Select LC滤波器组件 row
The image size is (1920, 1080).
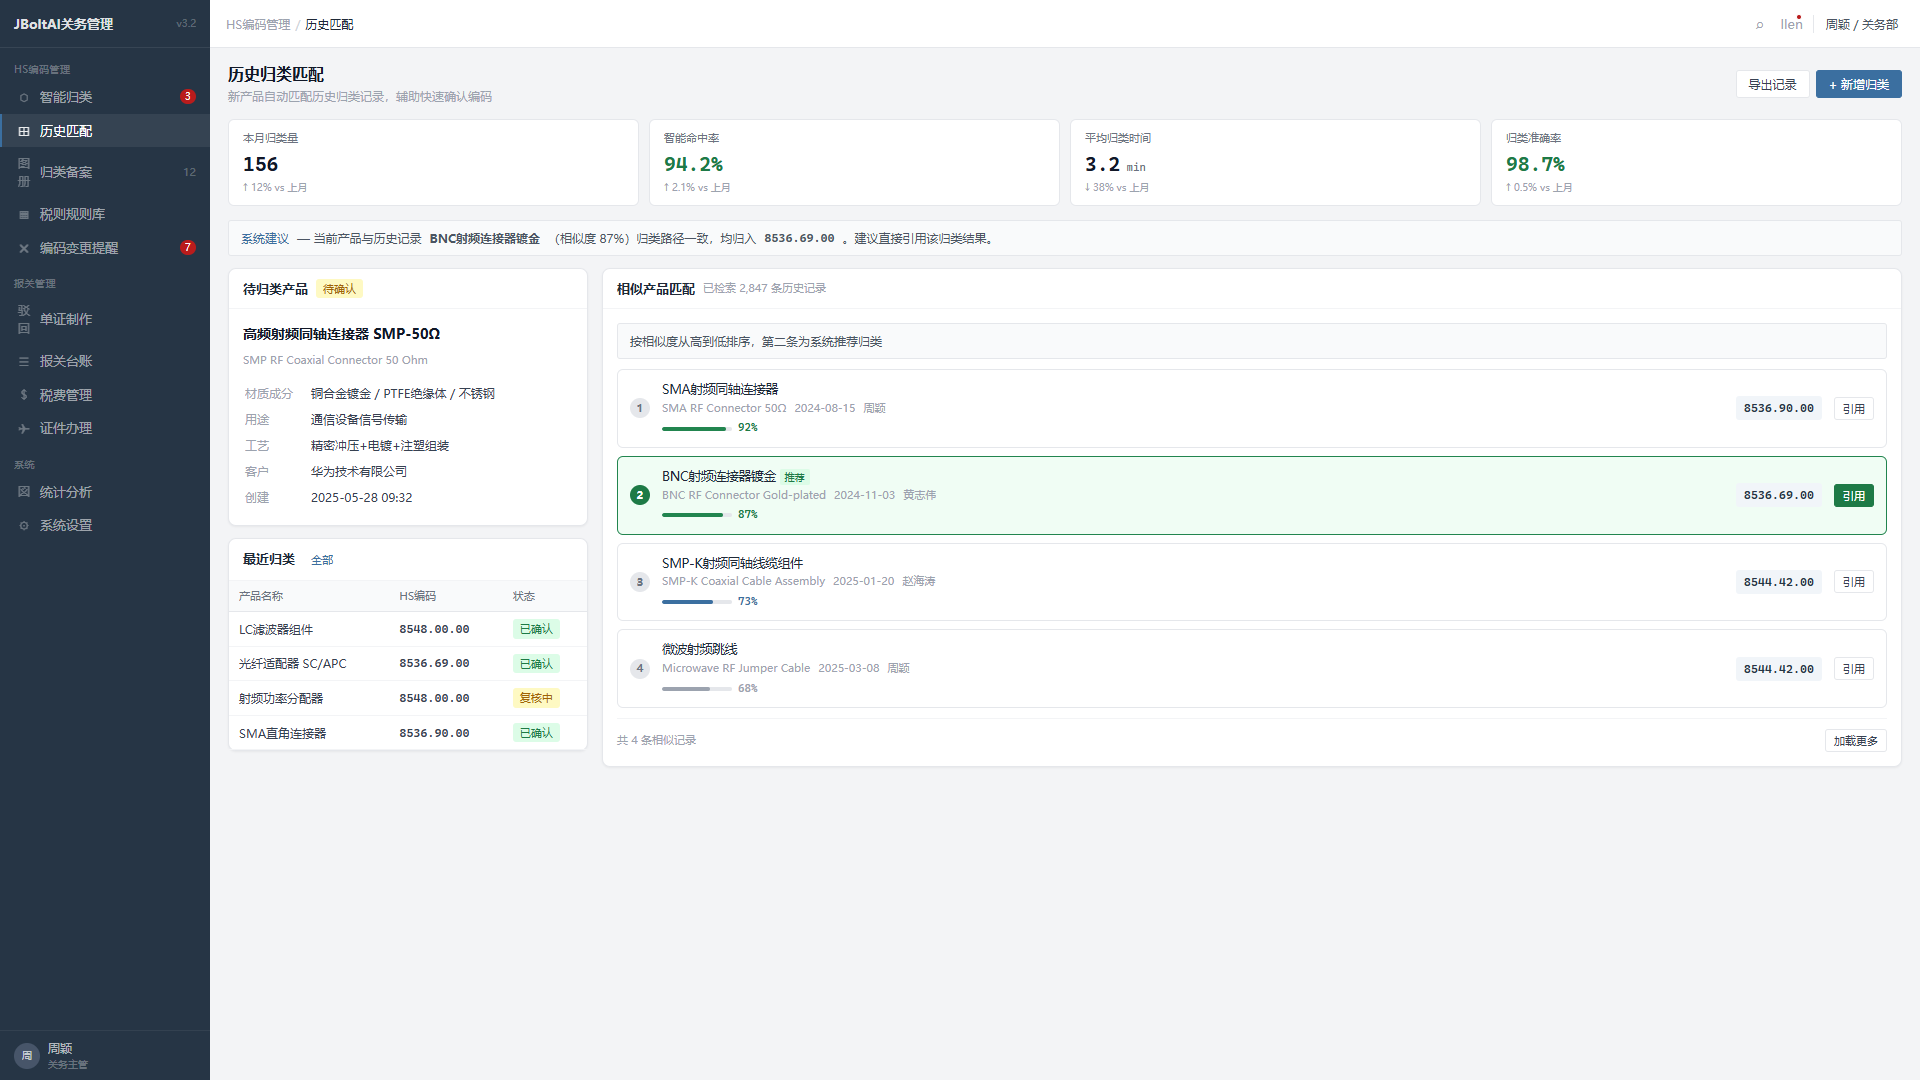tap(408, 629)
